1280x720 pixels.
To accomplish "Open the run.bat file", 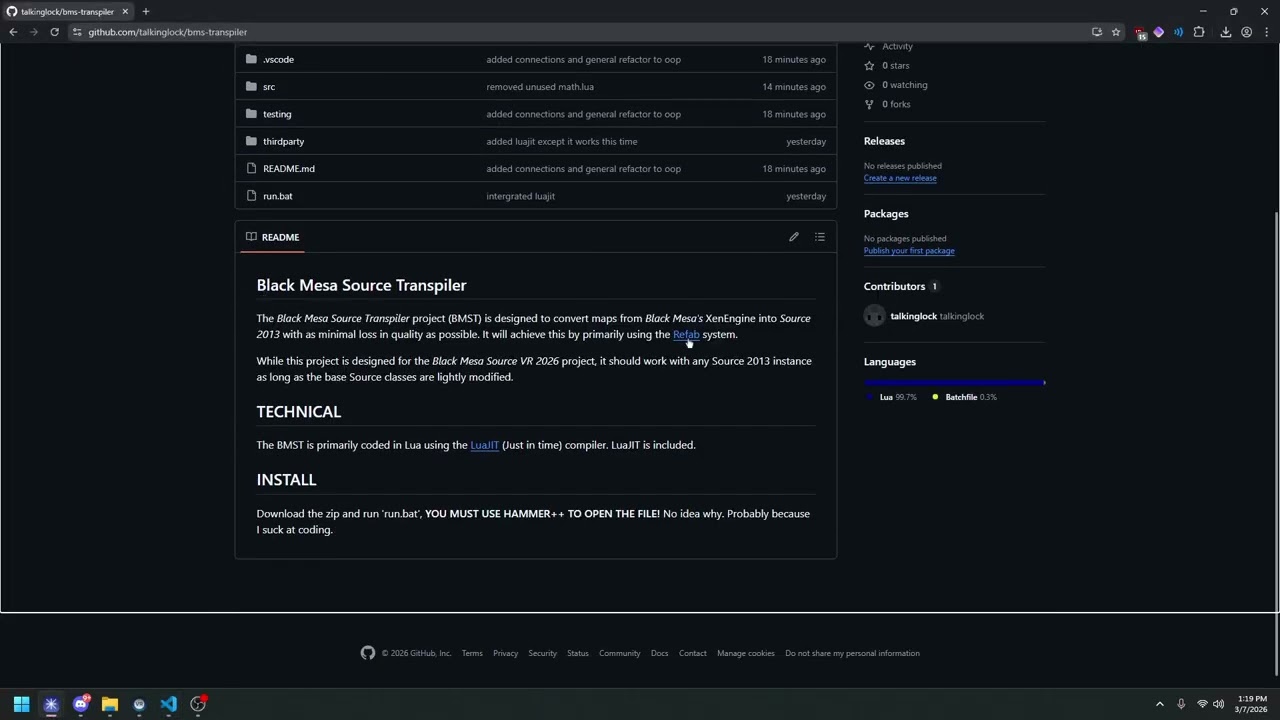I will 278,196.
